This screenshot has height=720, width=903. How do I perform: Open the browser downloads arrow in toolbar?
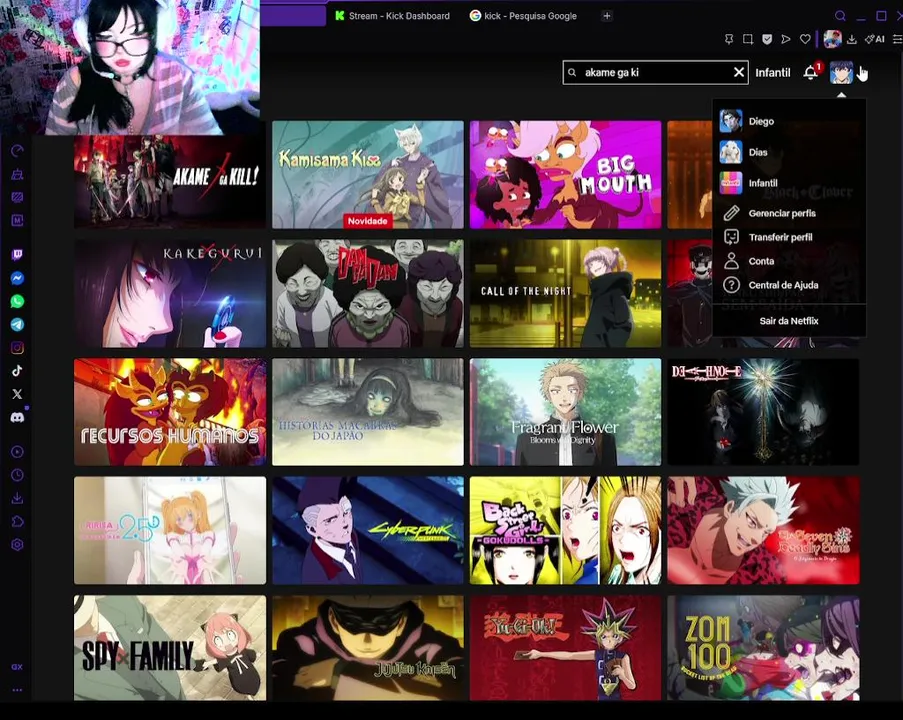852,39
